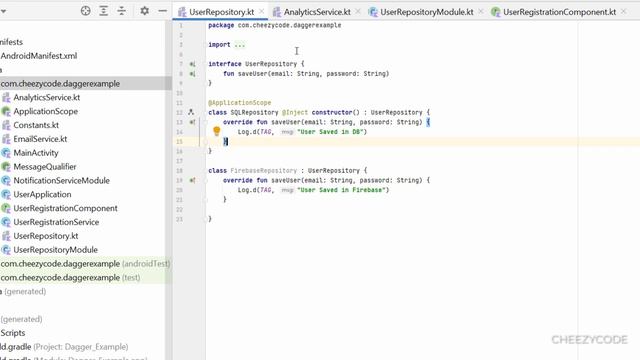Screen dimensions: 640x360
Task: Open UserRegistrationComponent in project tree
Action: pos(65,209)
